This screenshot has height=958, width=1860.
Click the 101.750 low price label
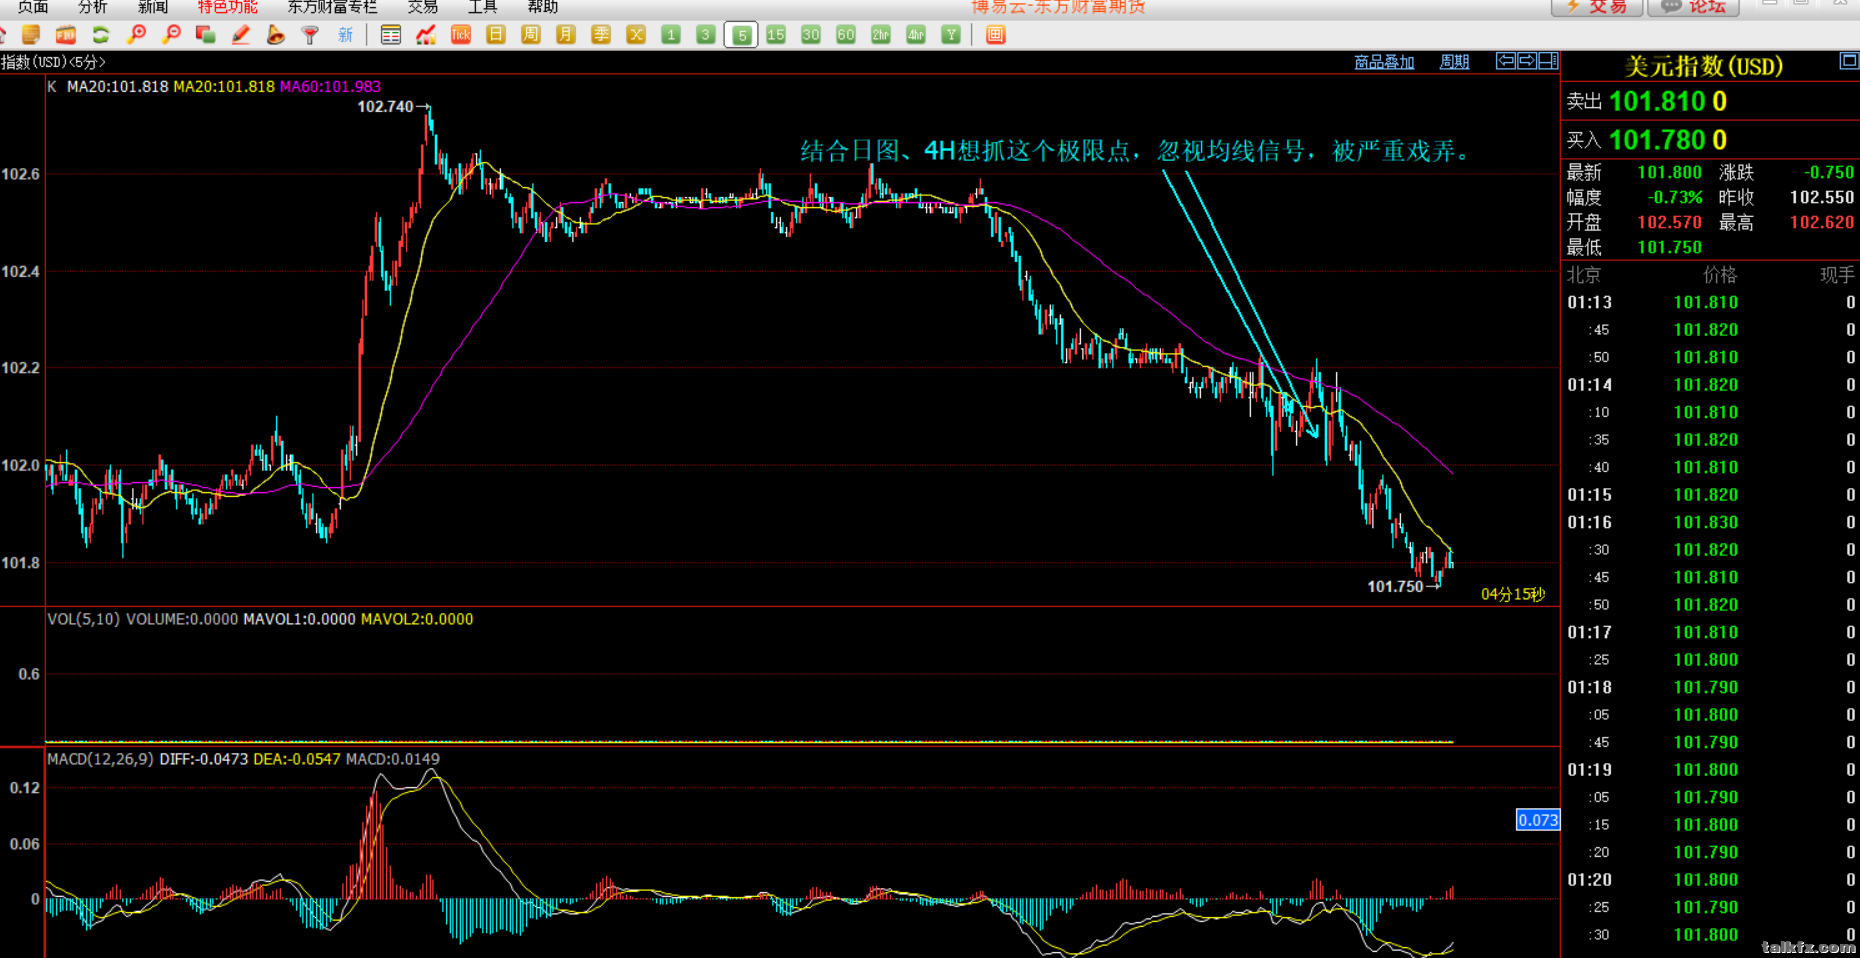[x=1395, y=587]
